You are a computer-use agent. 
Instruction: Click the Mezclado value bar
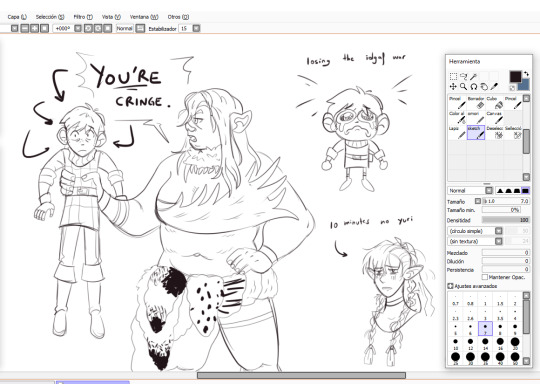[x=506, y=253]
